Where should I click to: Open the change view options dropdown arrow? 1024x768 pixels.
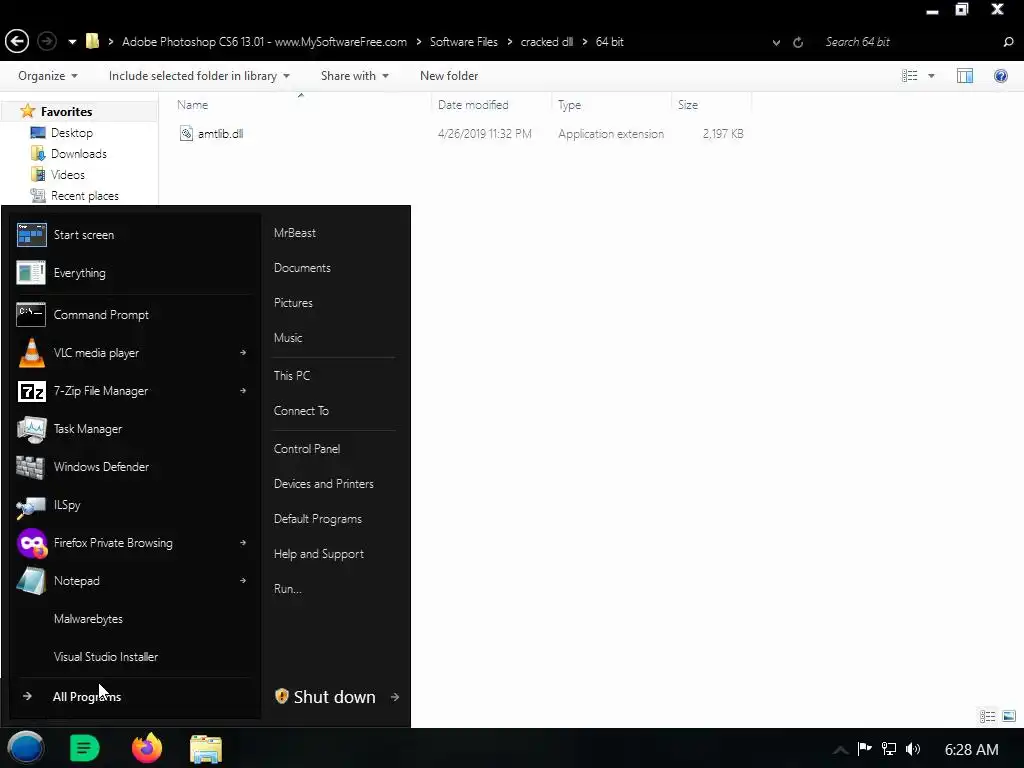(x=931, y=76)
